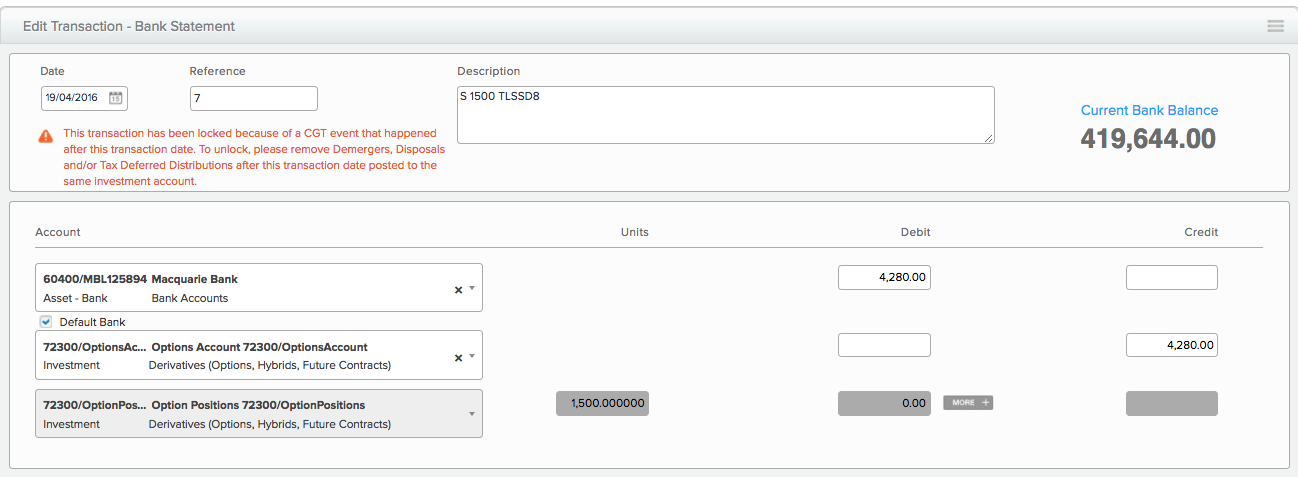Click the red warning triangle icon

46,135
